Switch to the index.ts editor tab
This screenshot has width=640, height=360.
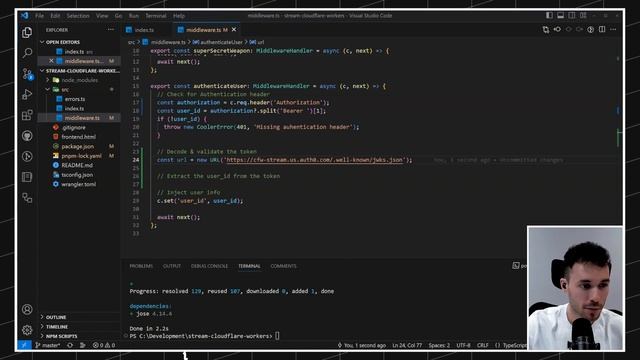pos(145,30)
